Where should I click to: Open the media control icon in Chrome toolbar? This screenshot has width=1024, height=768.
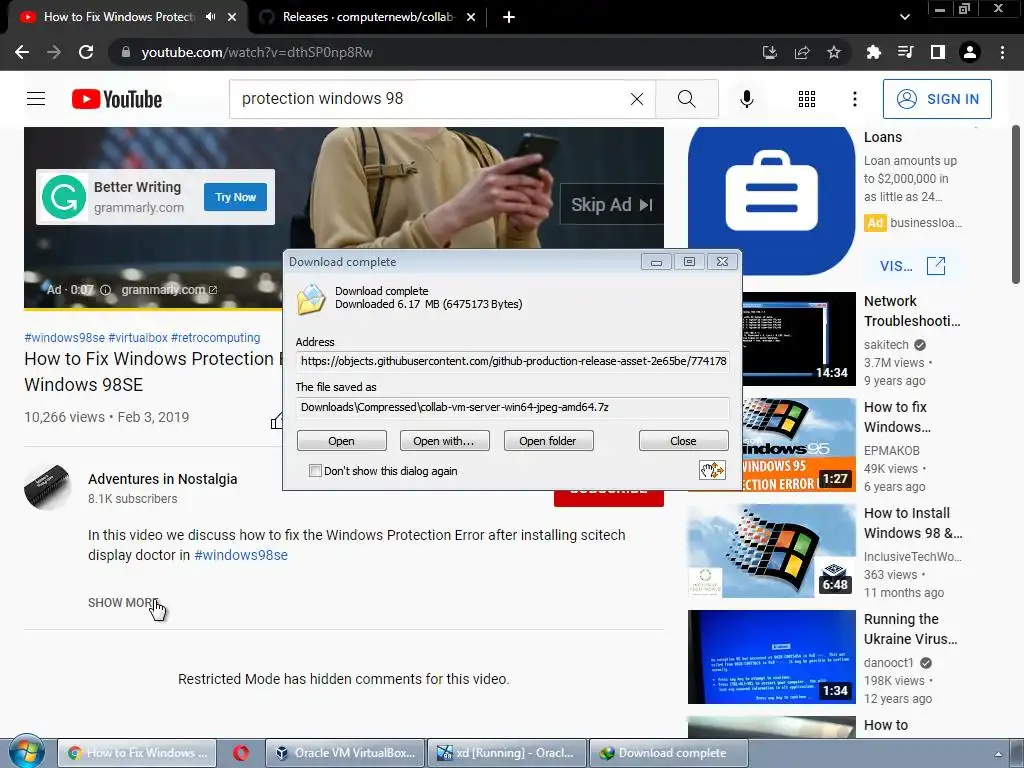[905, 52]
